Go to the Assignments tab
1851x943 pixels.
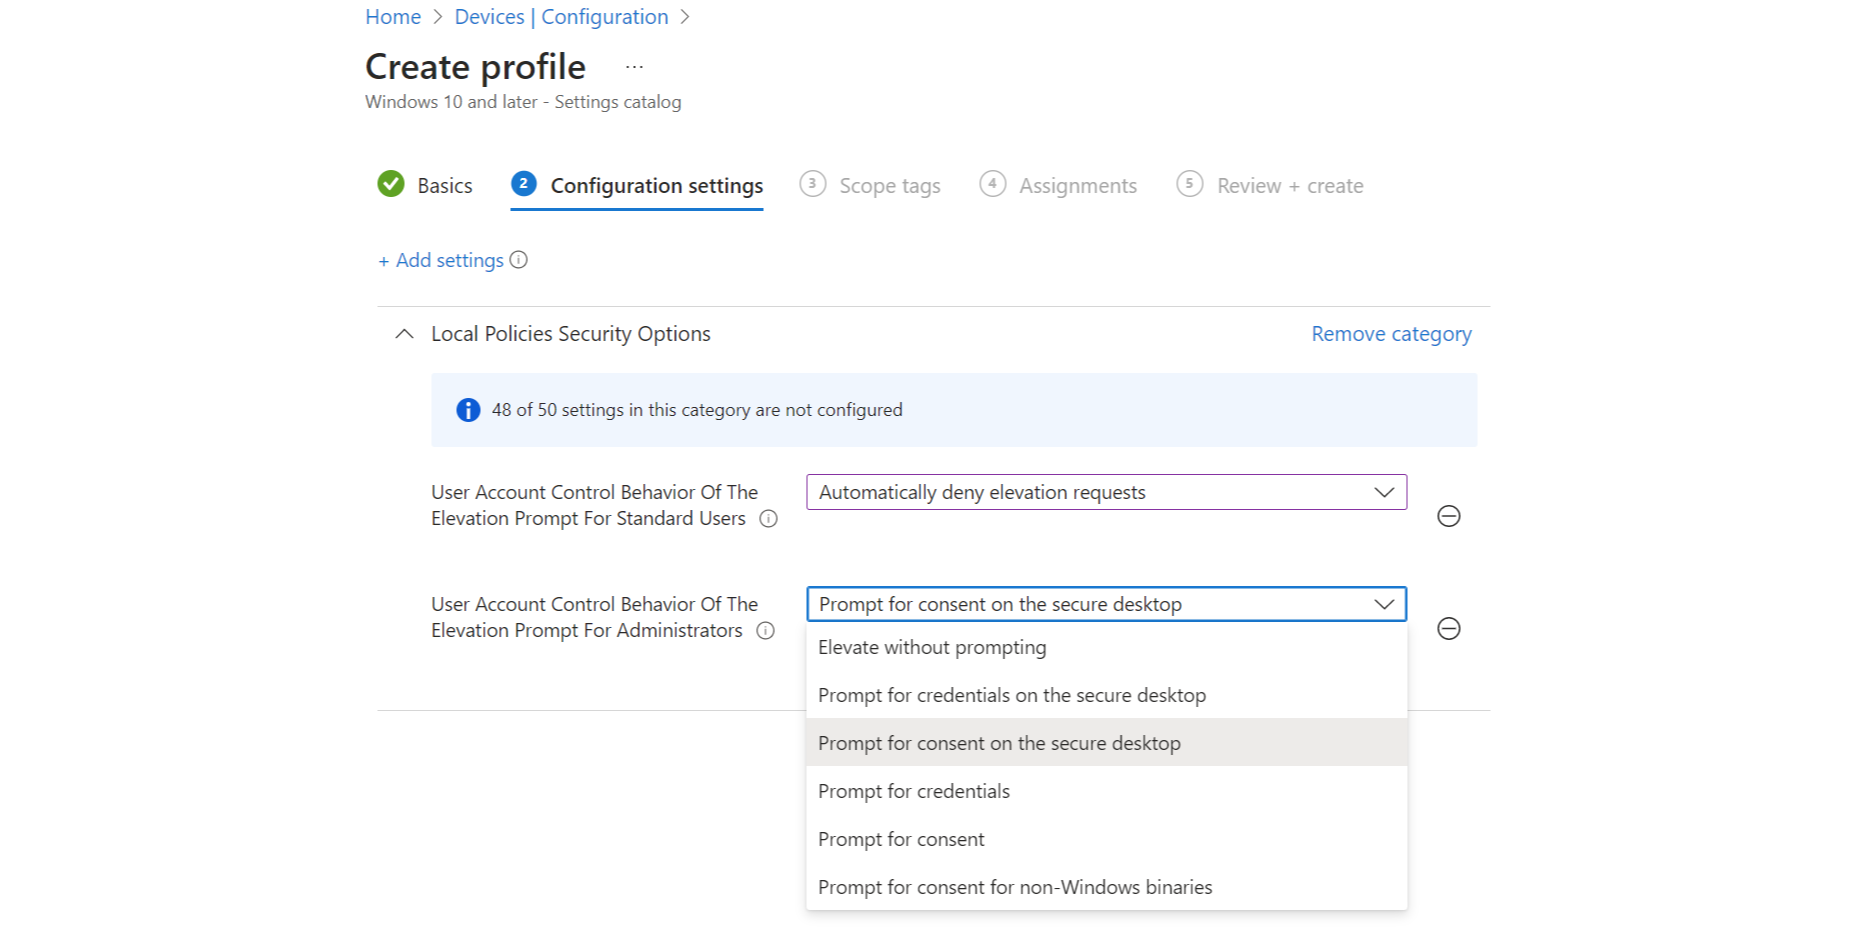point(1077,186)
